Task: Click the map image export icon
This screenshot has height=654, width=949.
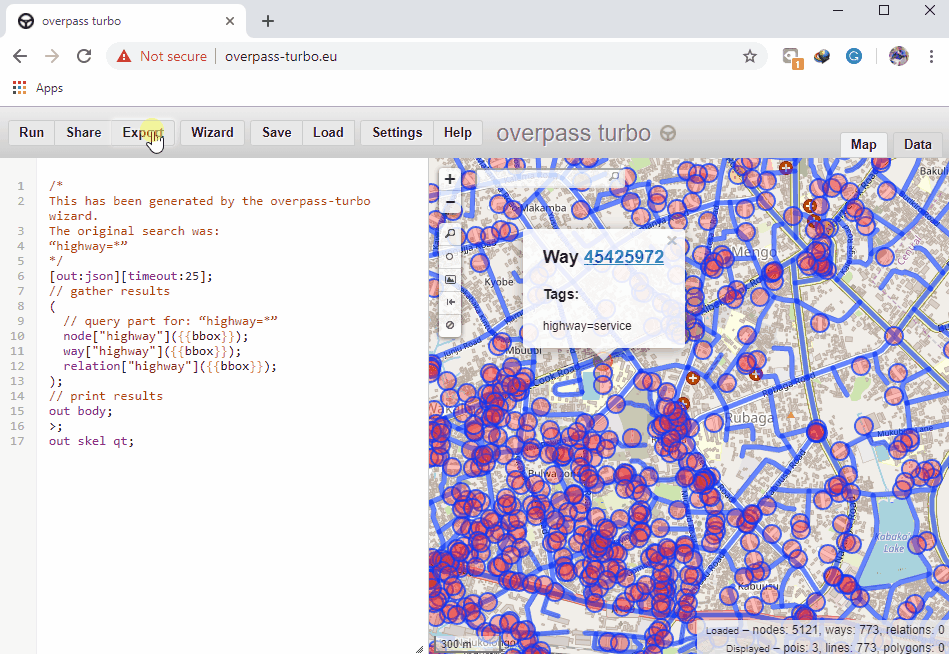Action: (x=450, y=280)
